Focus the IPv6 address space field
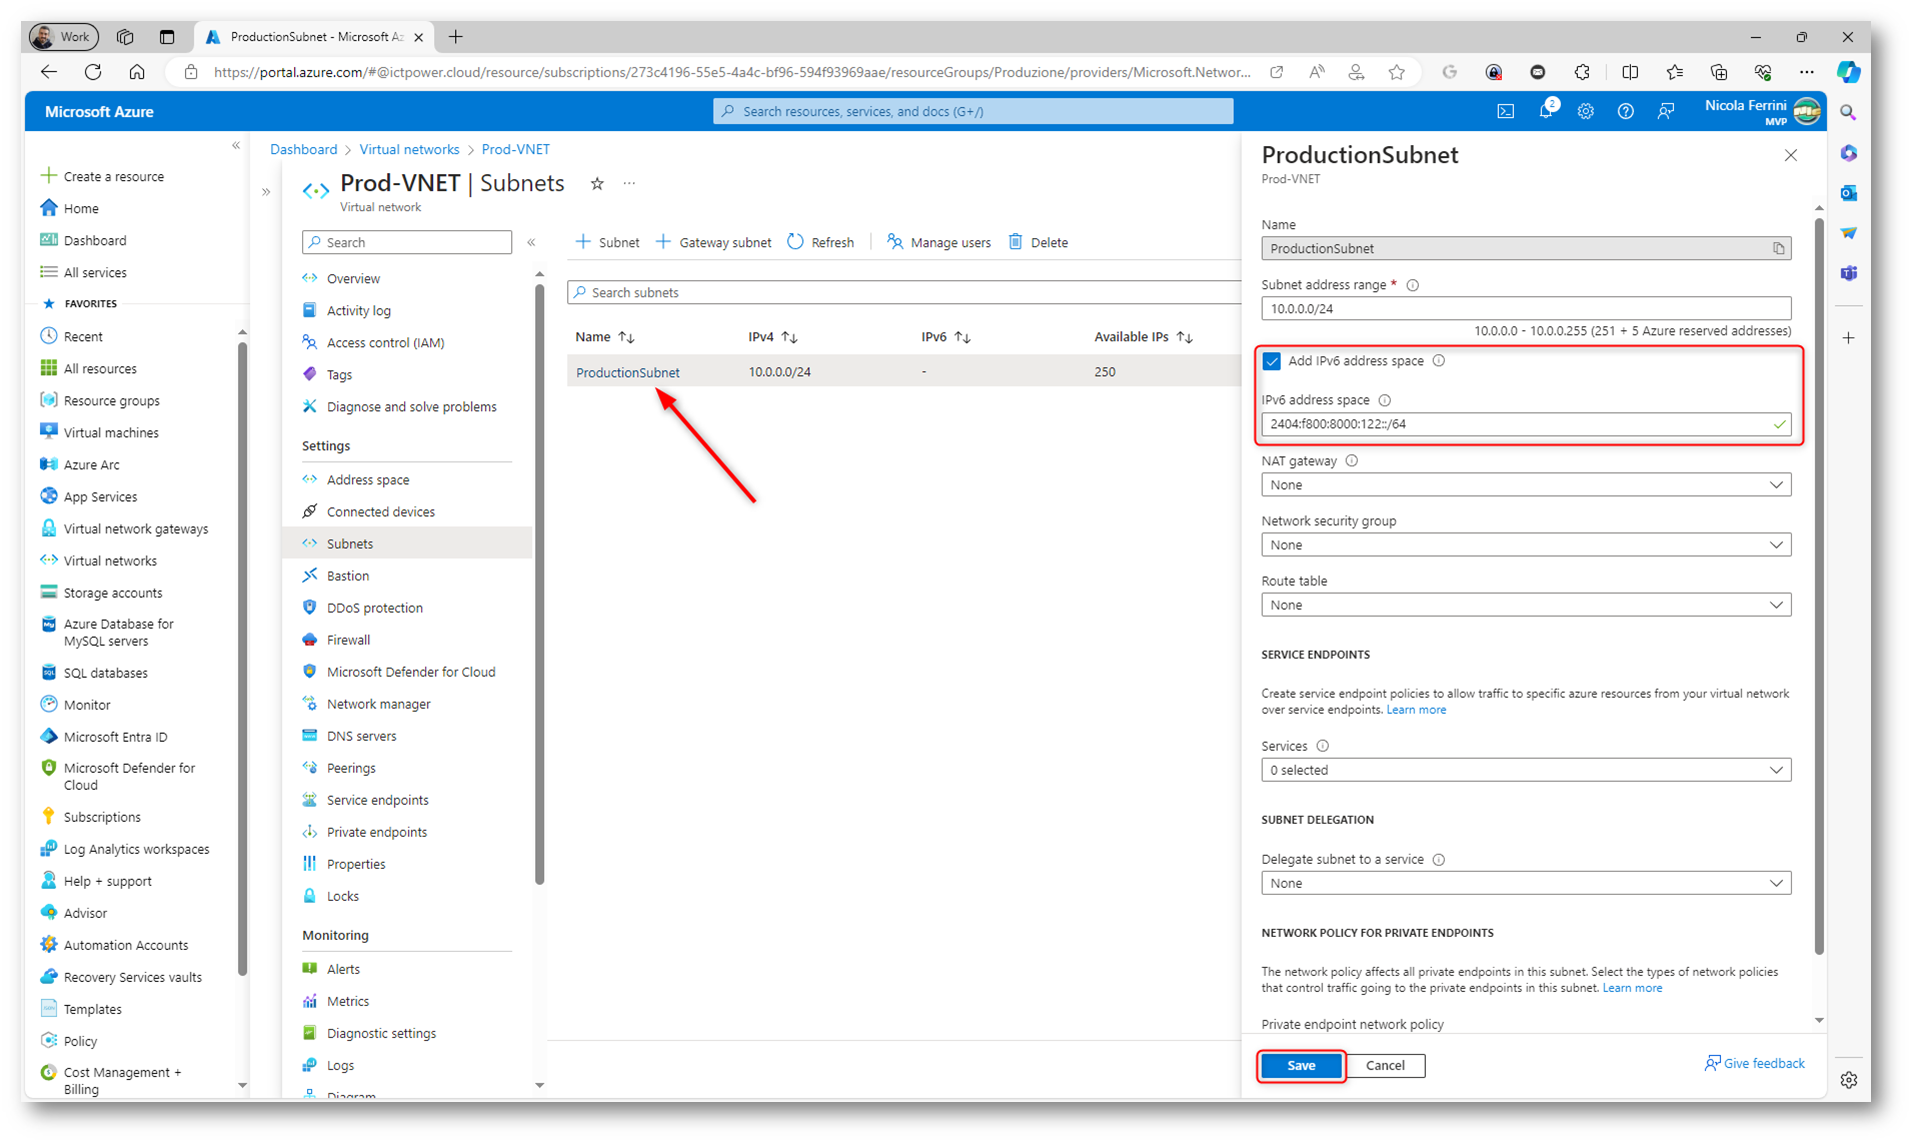 point(1526,424)
